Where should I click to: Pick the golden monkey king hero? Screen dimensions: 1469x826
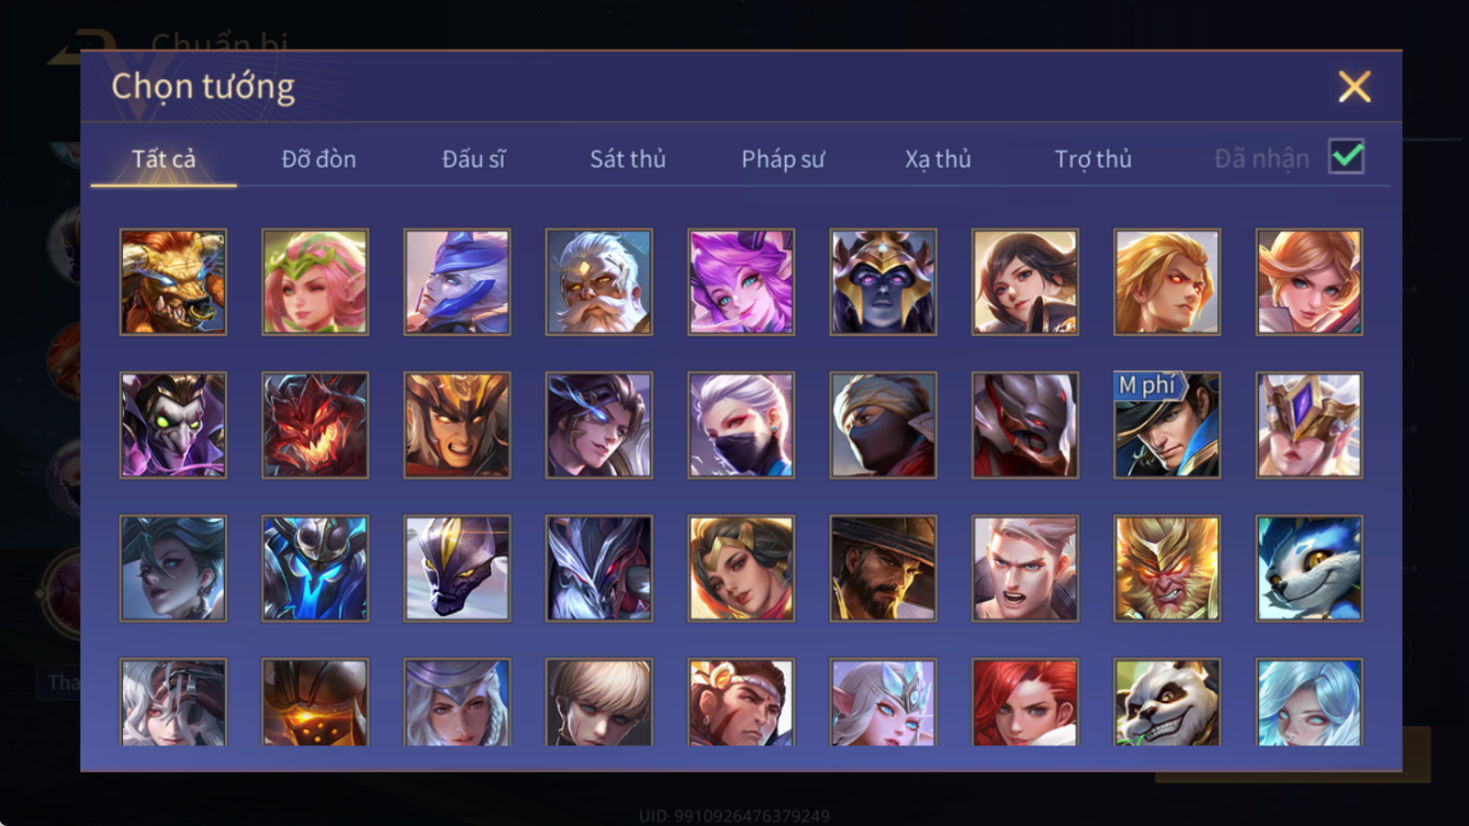tap(1167, 568)
